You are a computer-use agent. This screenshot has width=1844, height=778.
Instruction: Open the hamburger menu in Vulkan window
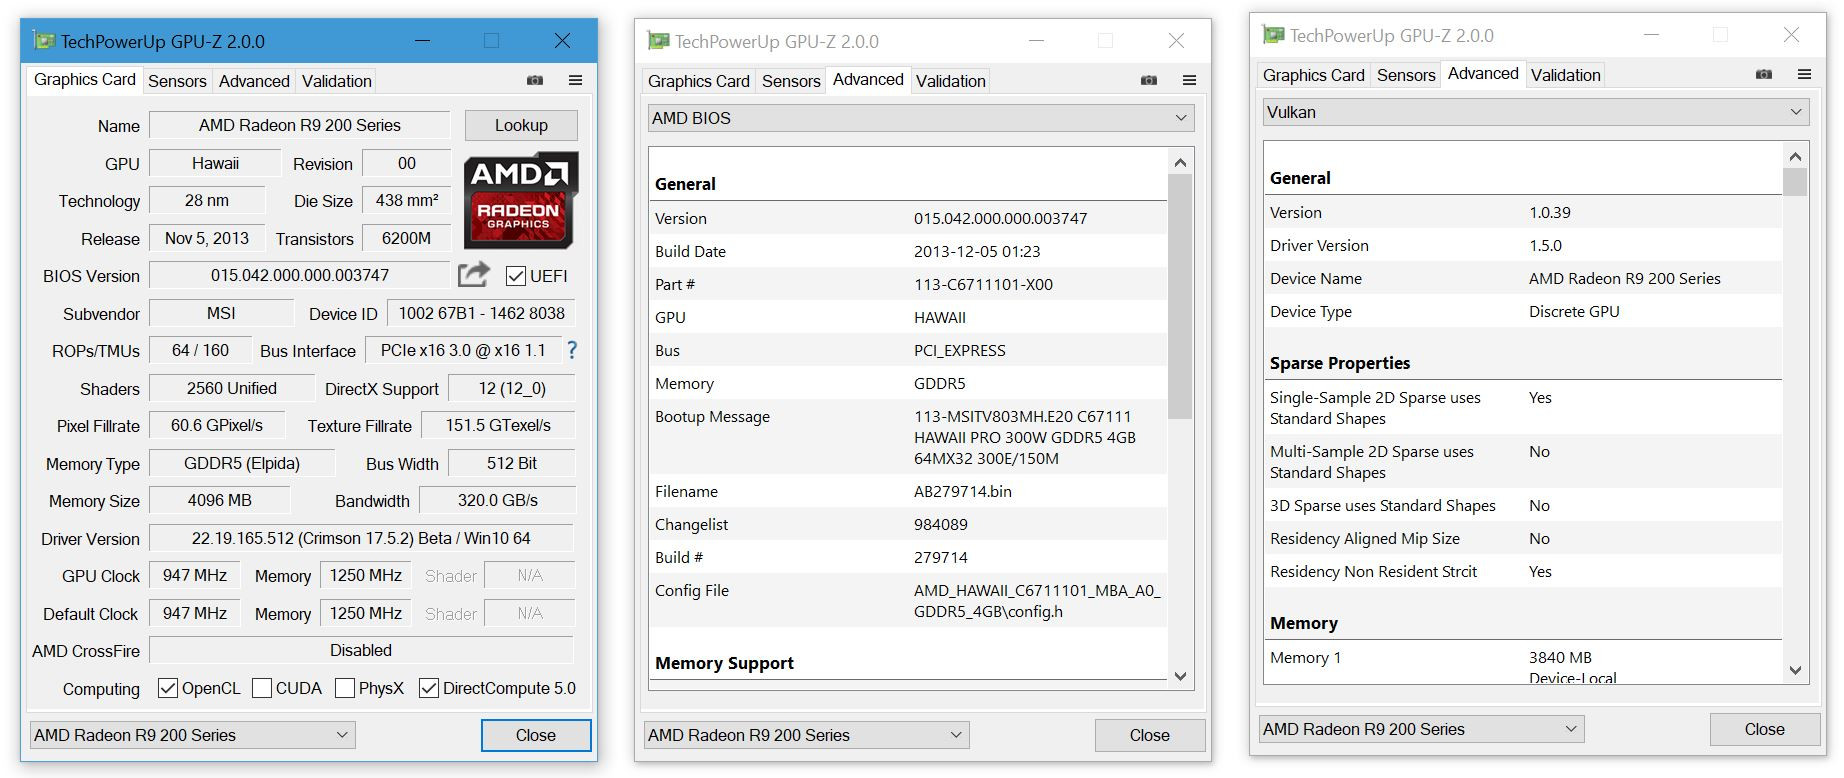(x=1804, y=74)
